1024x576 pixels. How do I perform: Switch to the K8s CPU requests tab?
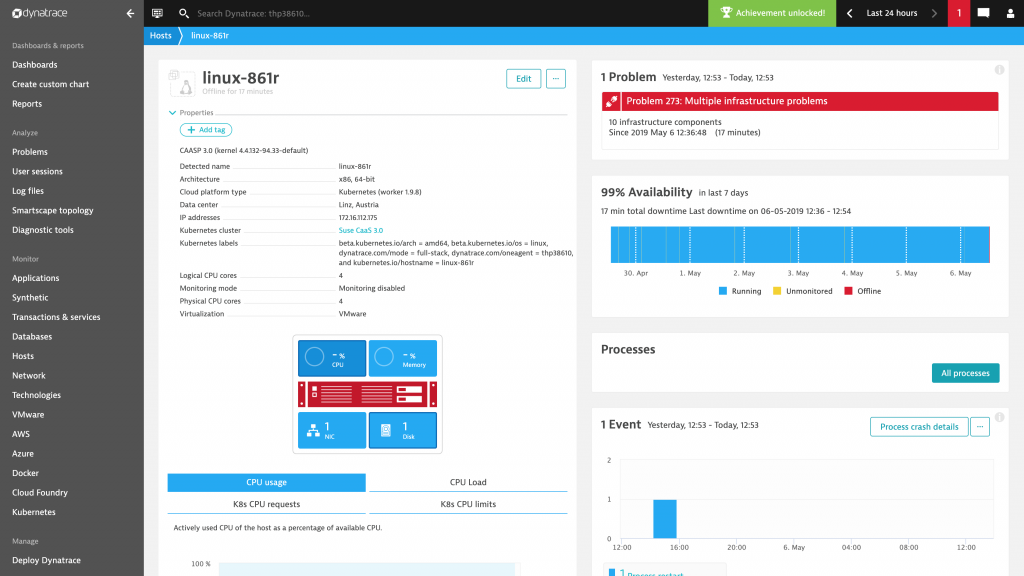[x=266, y=504]
